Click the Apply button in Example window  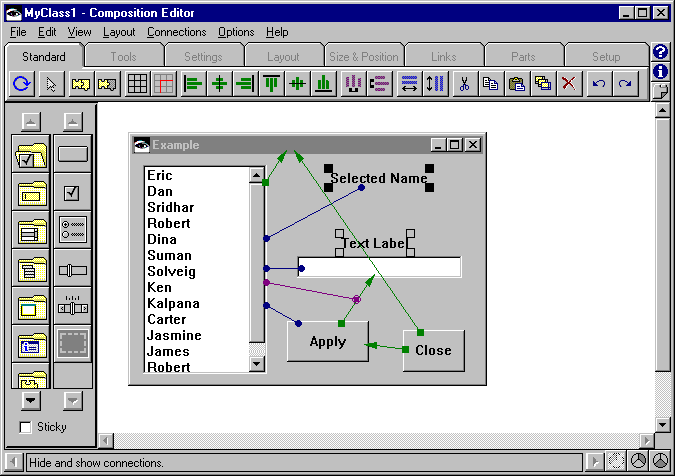click(x=328, y=341)
